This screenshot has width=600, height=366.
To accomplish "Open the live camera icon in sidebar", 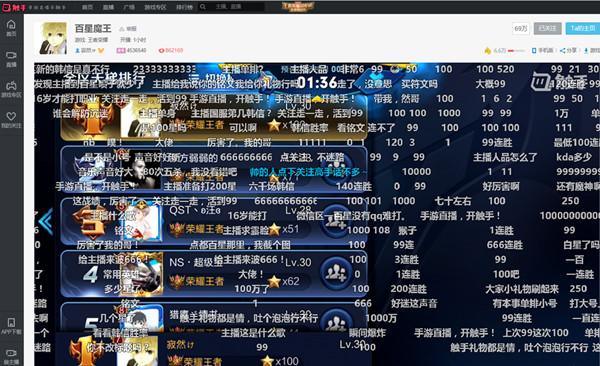I will coord(11,56).
